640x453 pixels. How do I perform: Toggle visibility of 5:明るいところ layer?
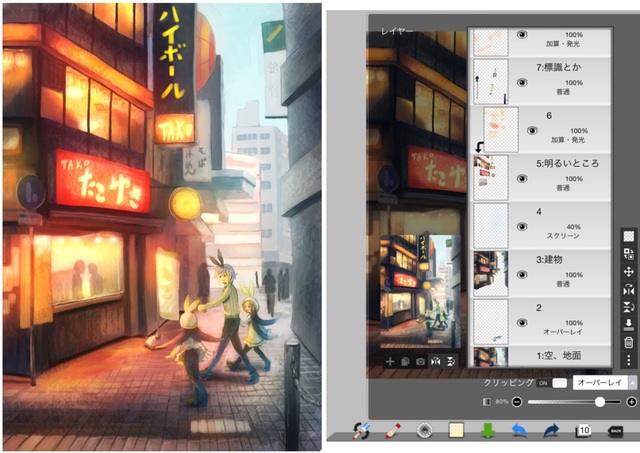(522, 179)
